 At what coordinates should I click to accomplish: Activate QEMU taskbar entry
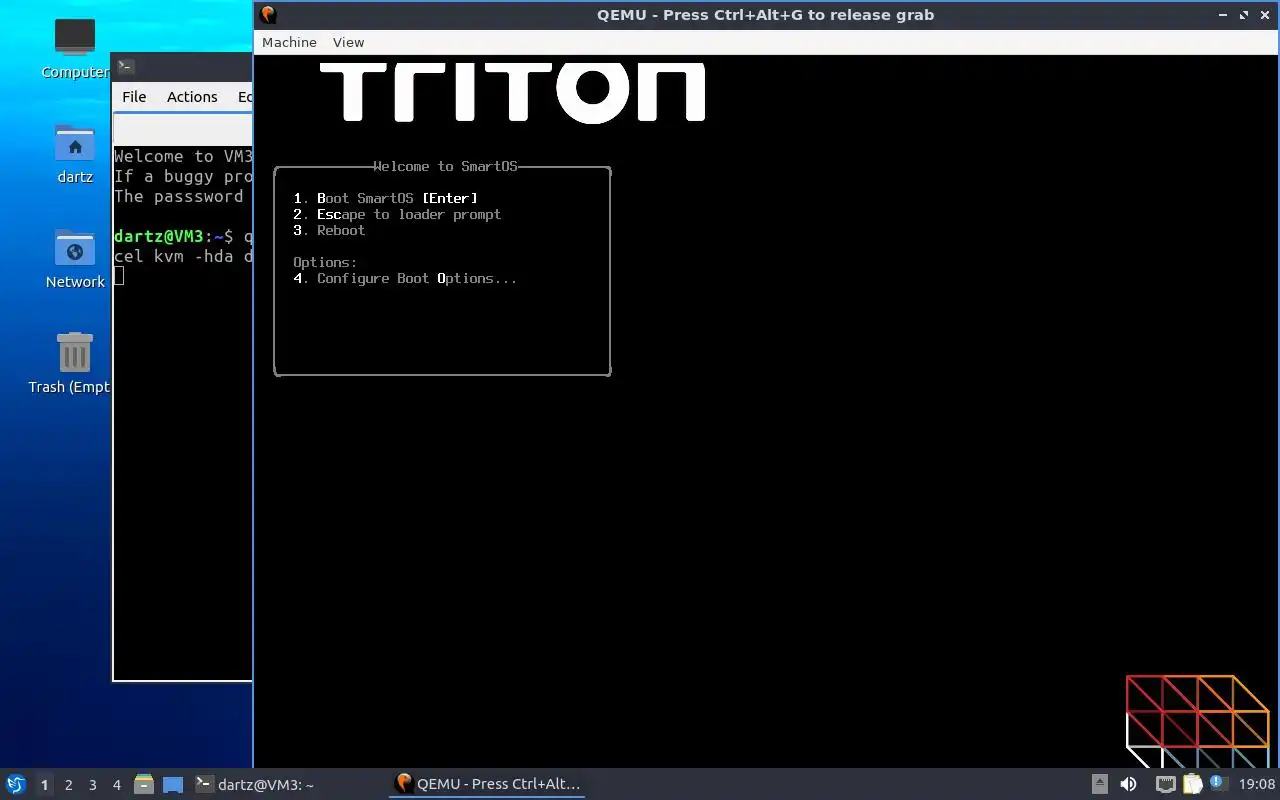pyautogui.click(x=487, y=784)
